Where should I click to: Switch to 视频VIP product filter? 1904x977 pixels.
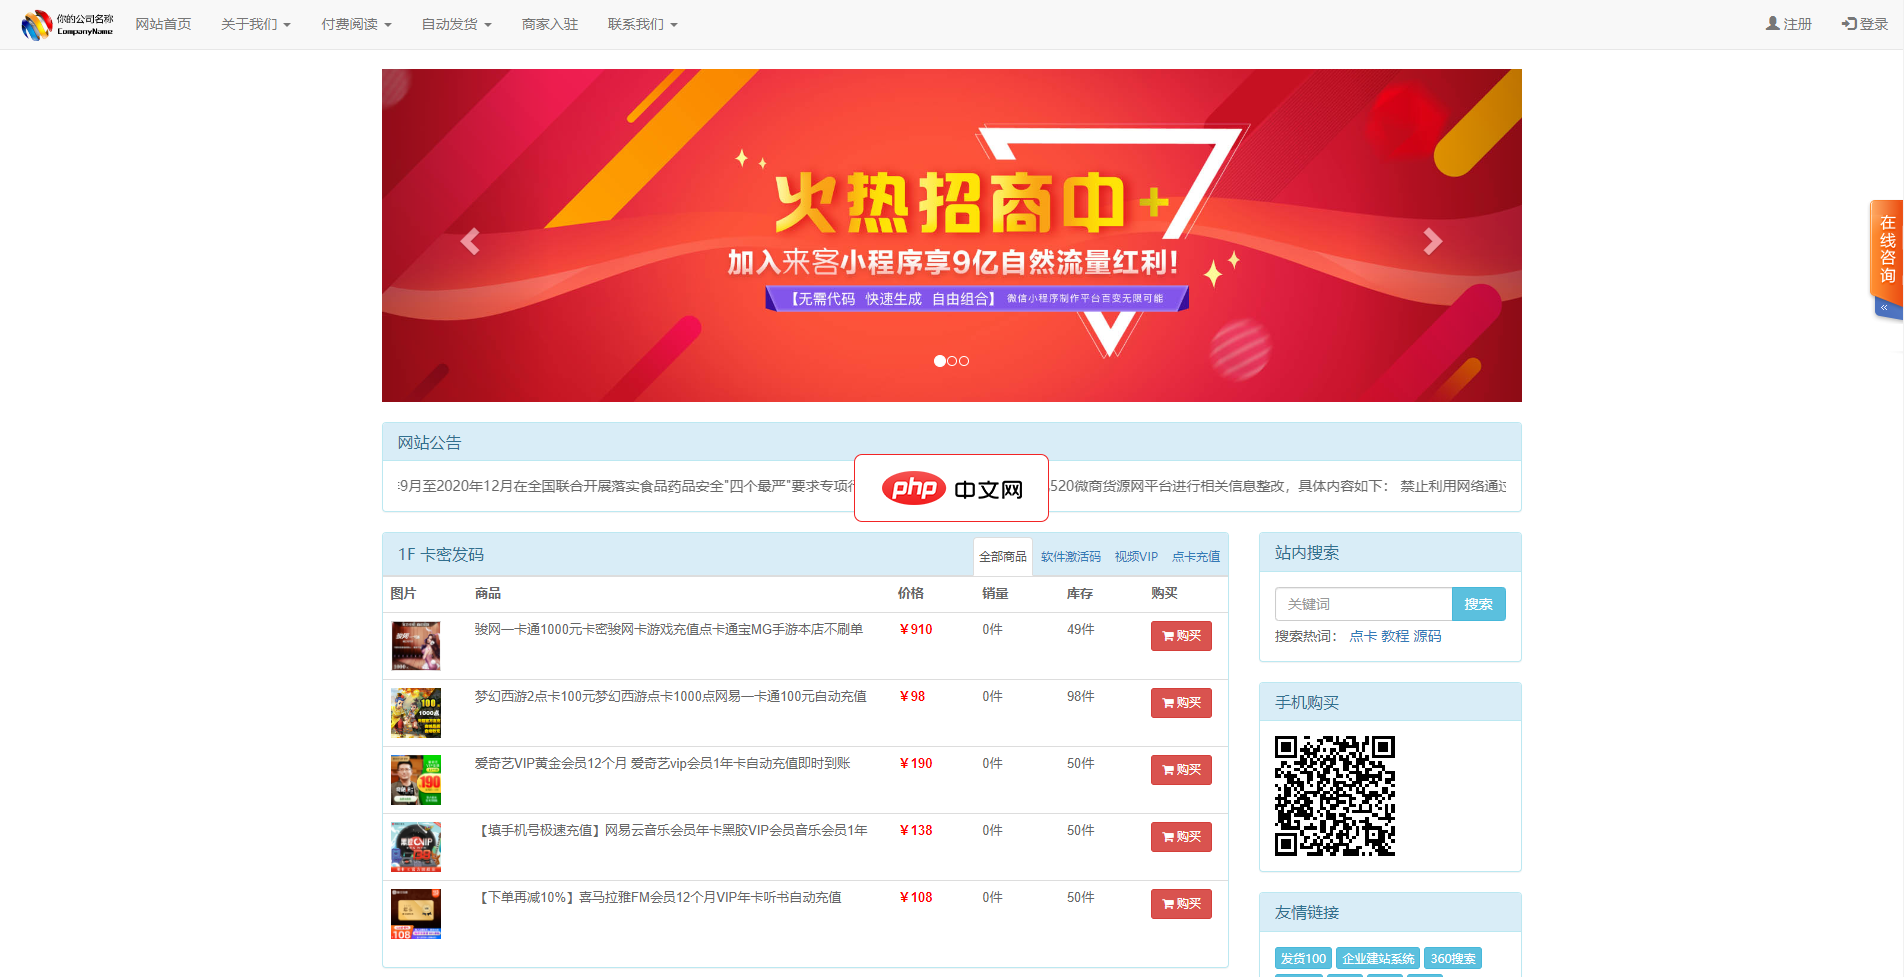point(1135,556)
